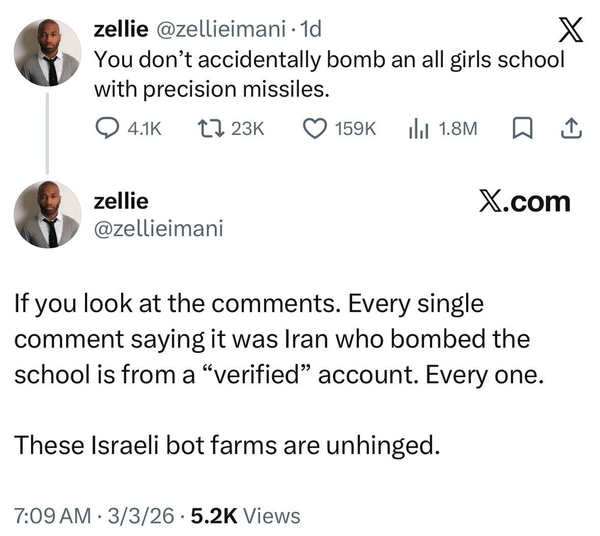The width and height of the screenshot is (600, 536).
Task: Click the 7:09 AM · 3/3/26 timestamp
Action: click(x=94, y=516)
